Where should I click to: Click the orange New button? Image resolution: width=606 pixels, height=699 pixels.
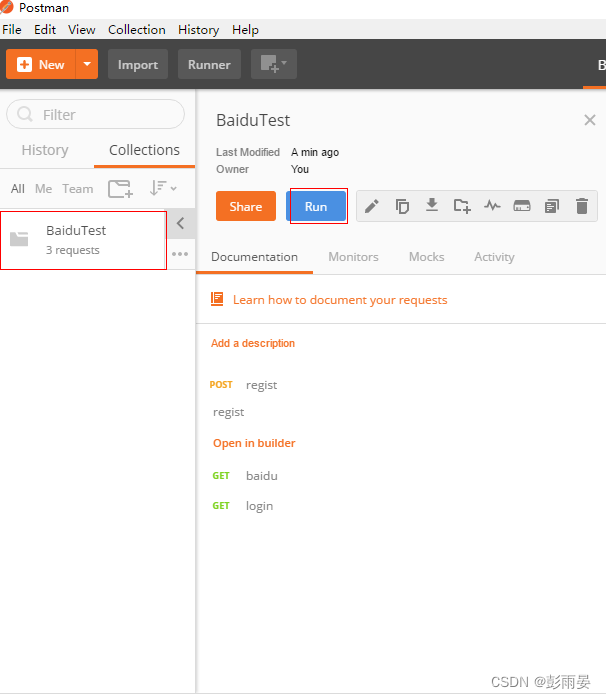tap(41, 64)
